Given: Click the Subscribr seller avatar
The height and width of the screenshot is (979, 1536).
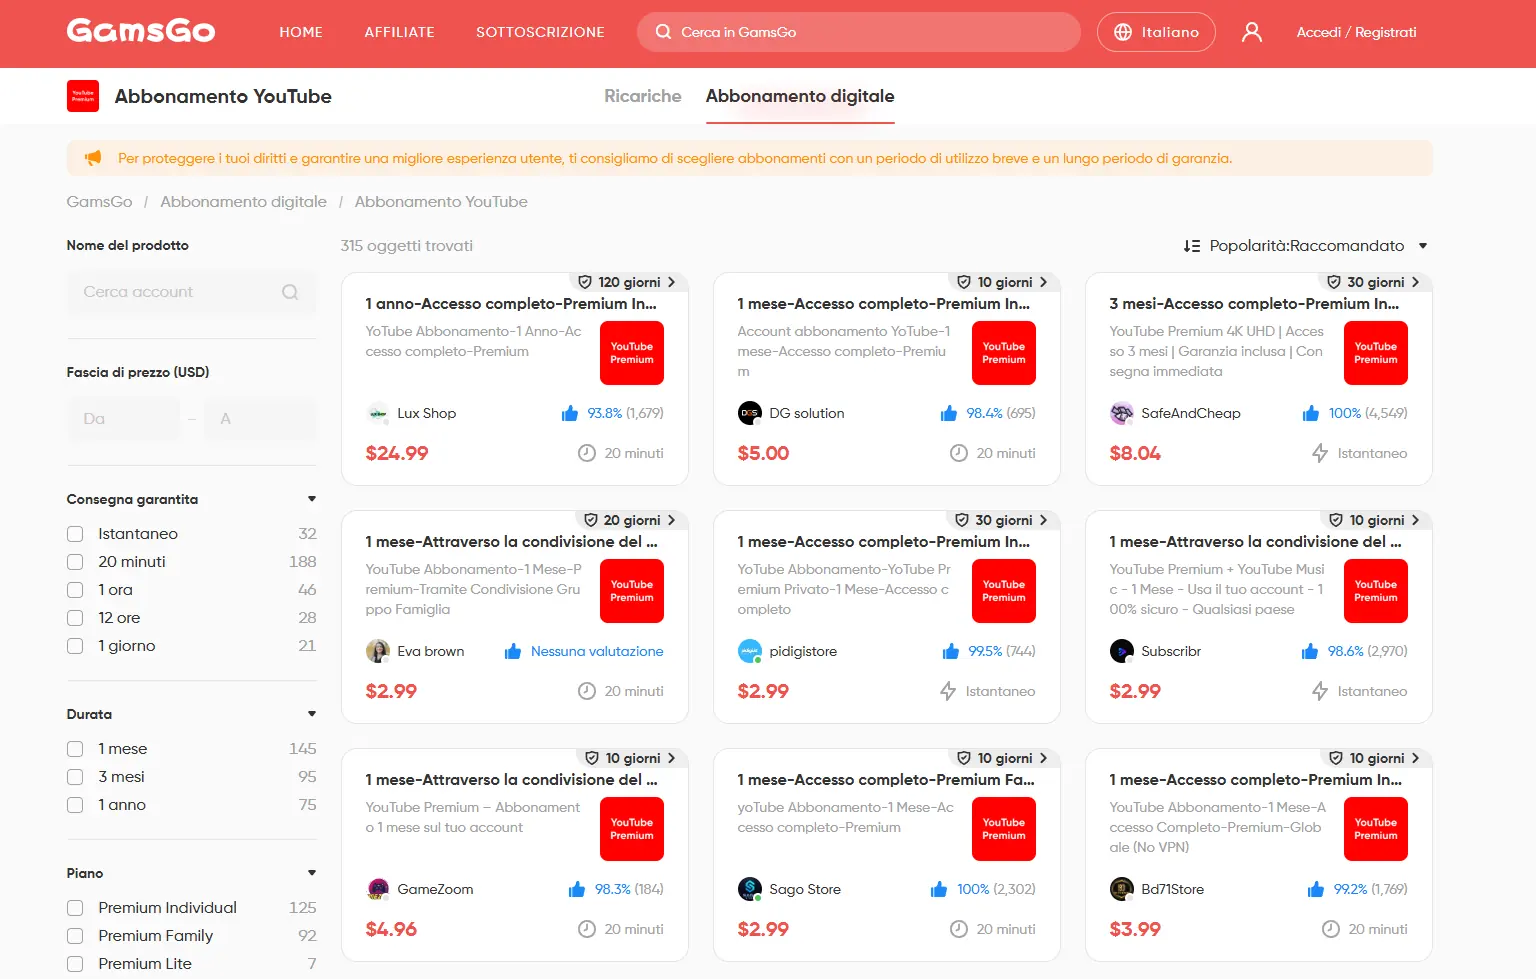Looking at the screenshot, I should coord(1121,651).
